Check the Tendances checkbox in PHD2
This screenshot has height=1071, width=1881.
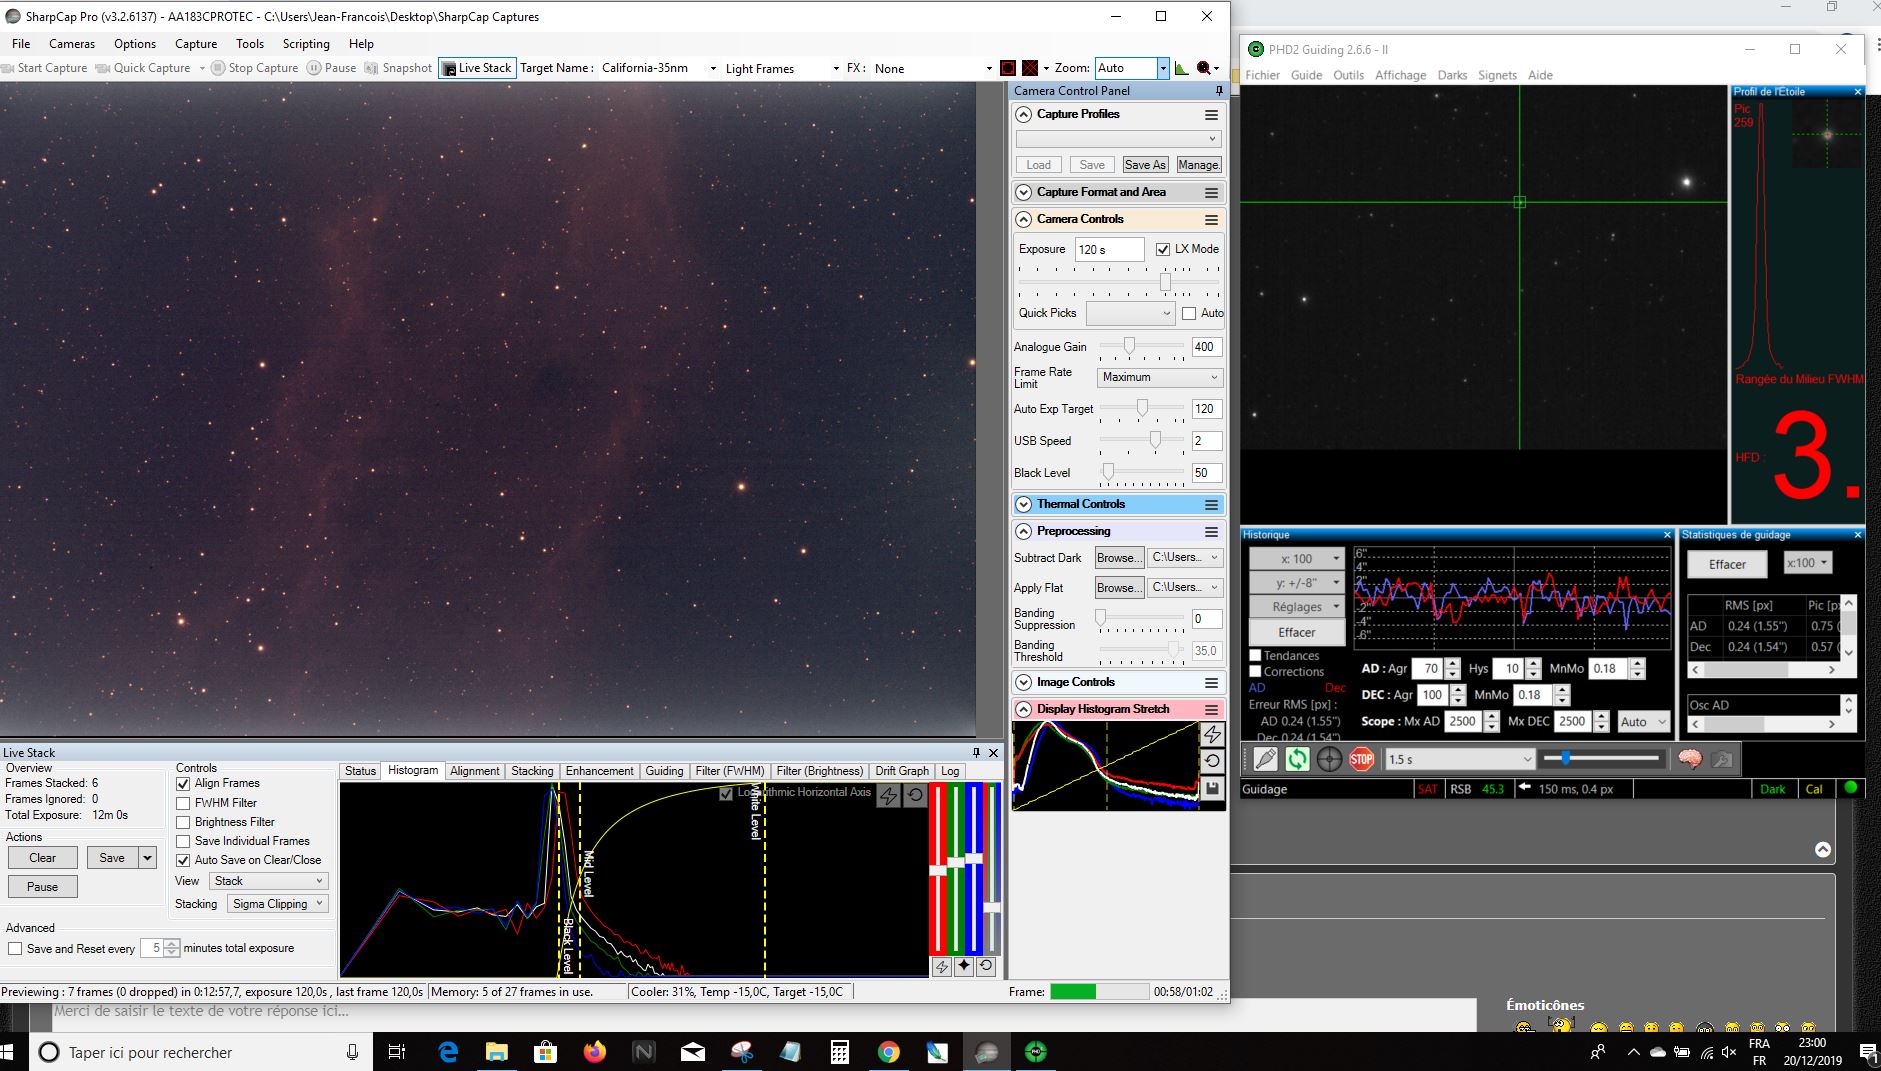(x=1255, y=656)
